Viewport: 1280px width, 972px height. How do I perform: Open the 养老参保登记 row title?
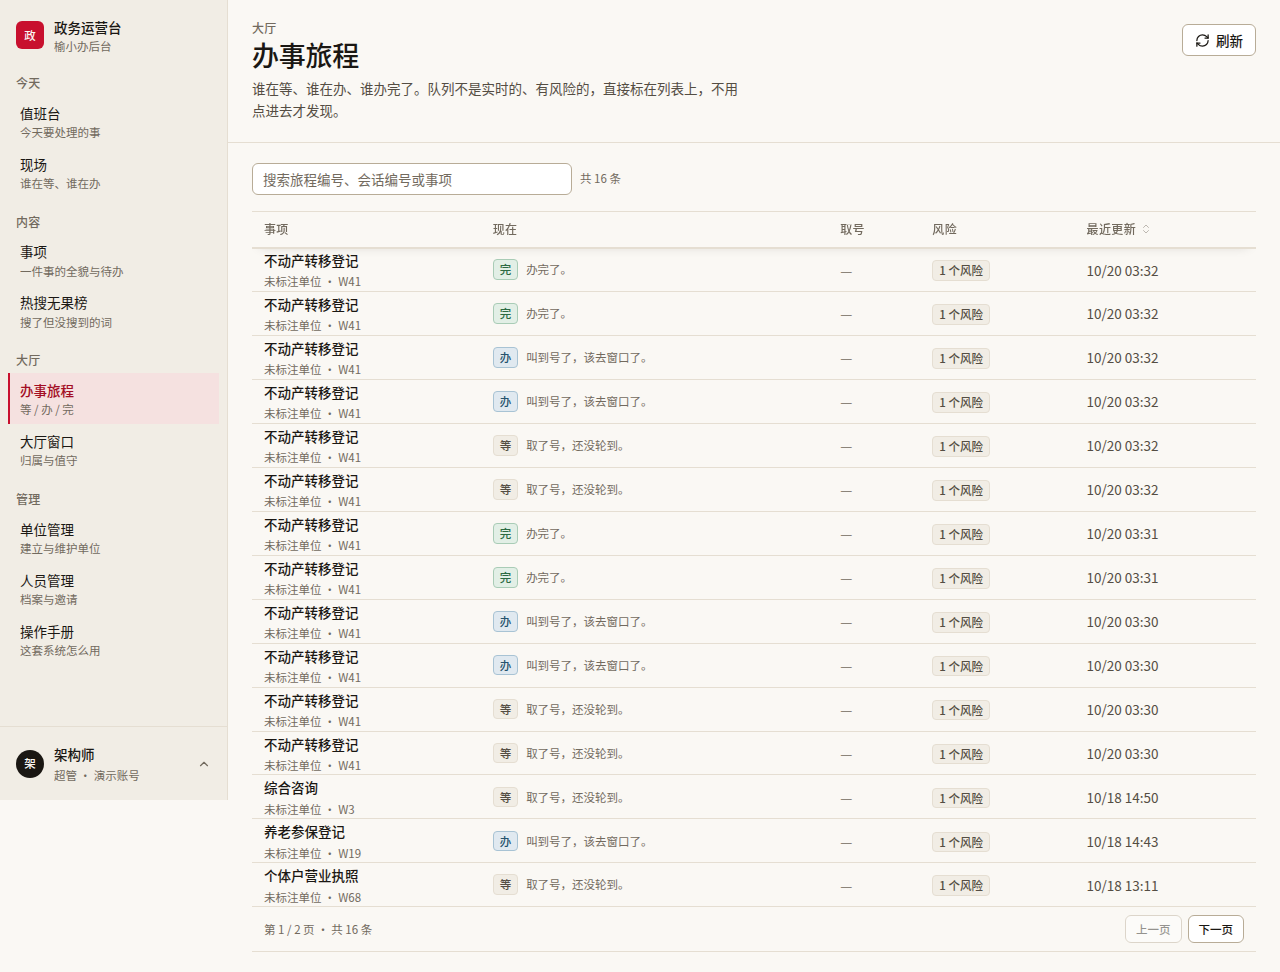coord(304,833)
